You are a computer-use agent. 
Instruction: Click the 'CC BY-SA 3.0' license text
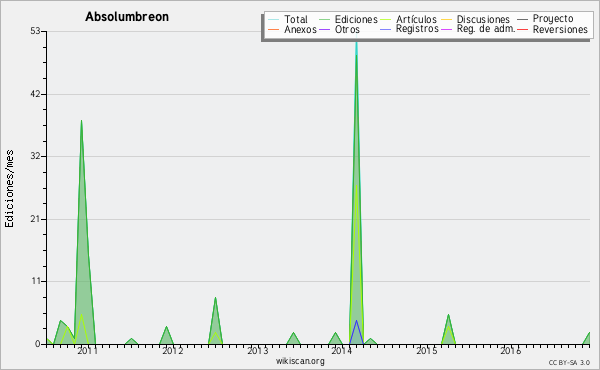[x=569, y=362]
